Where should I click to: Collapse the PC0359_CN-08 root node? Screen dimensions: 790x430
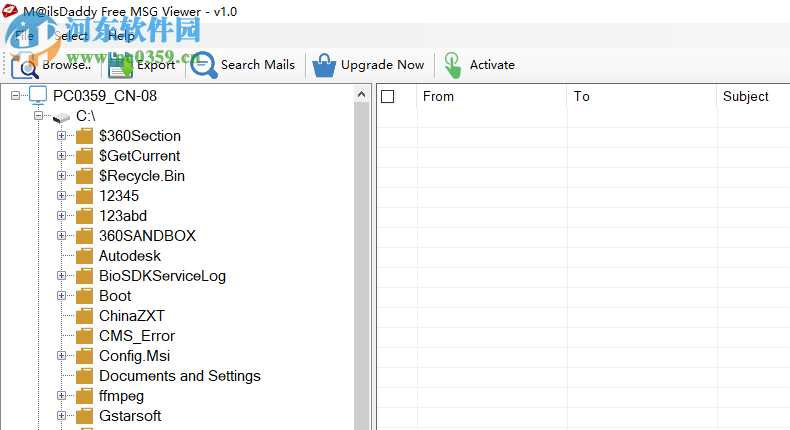pos(16,95)
